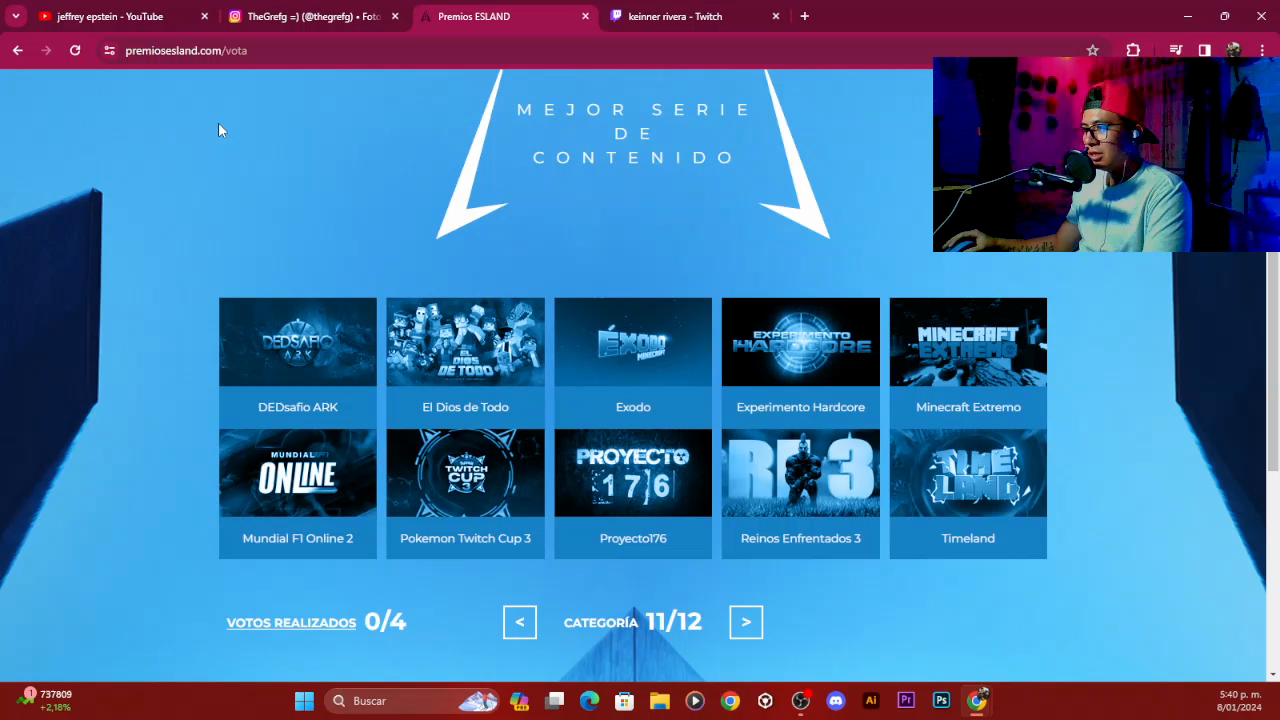Launch Adobe Premiere Pro from the taskbar
The image size is (1280, 720).
point(906,701)
